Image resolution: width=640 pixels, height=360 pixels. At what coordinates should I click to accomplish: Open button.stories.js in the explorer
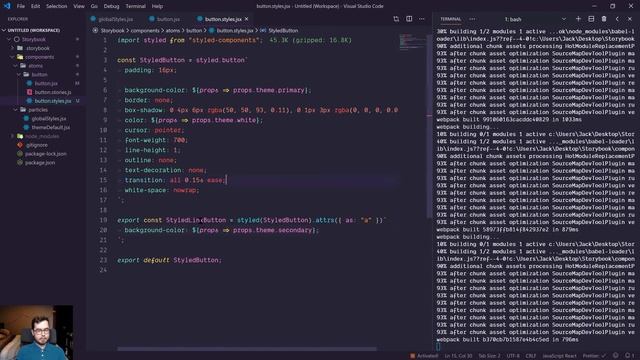(53, 92)
